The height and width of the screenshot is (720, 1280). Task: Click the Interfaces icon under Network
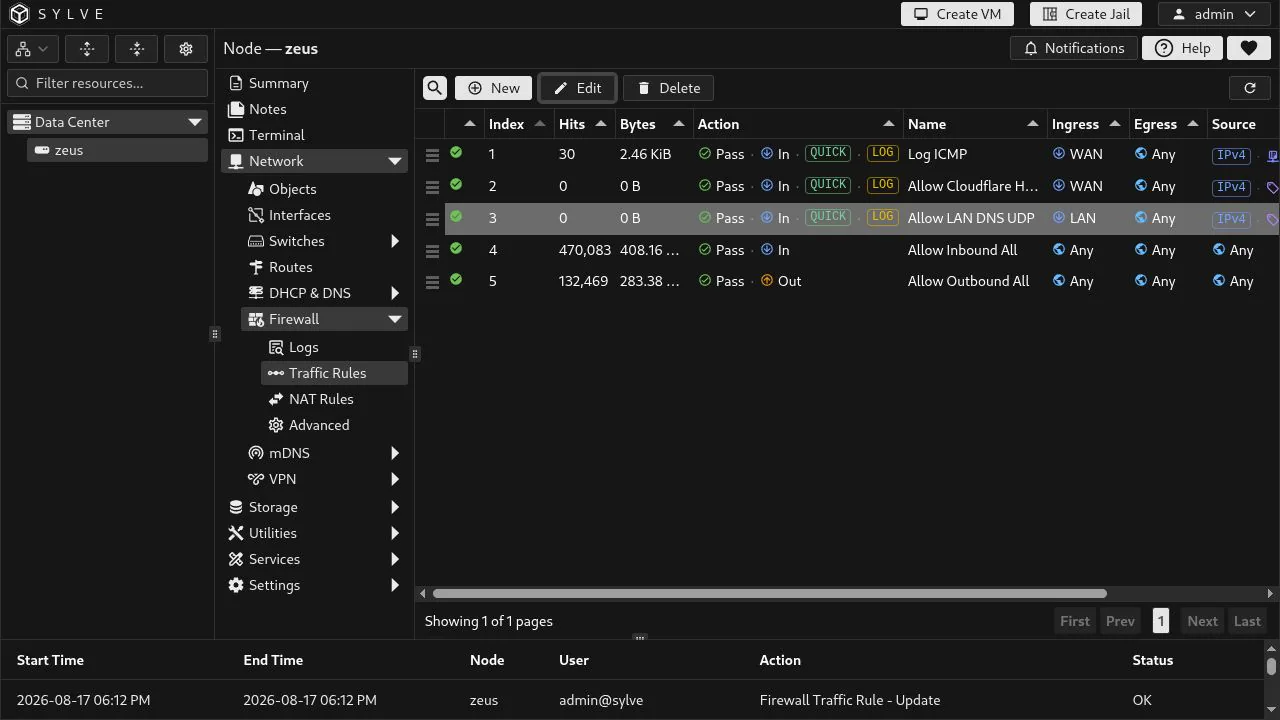tap(256, 215)
